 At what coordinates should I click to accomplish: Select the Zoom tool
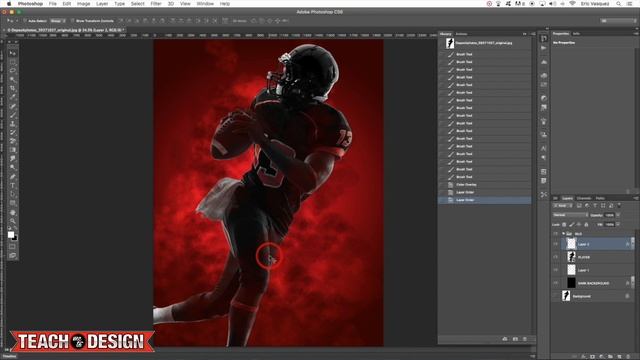(x=13, y=221)
